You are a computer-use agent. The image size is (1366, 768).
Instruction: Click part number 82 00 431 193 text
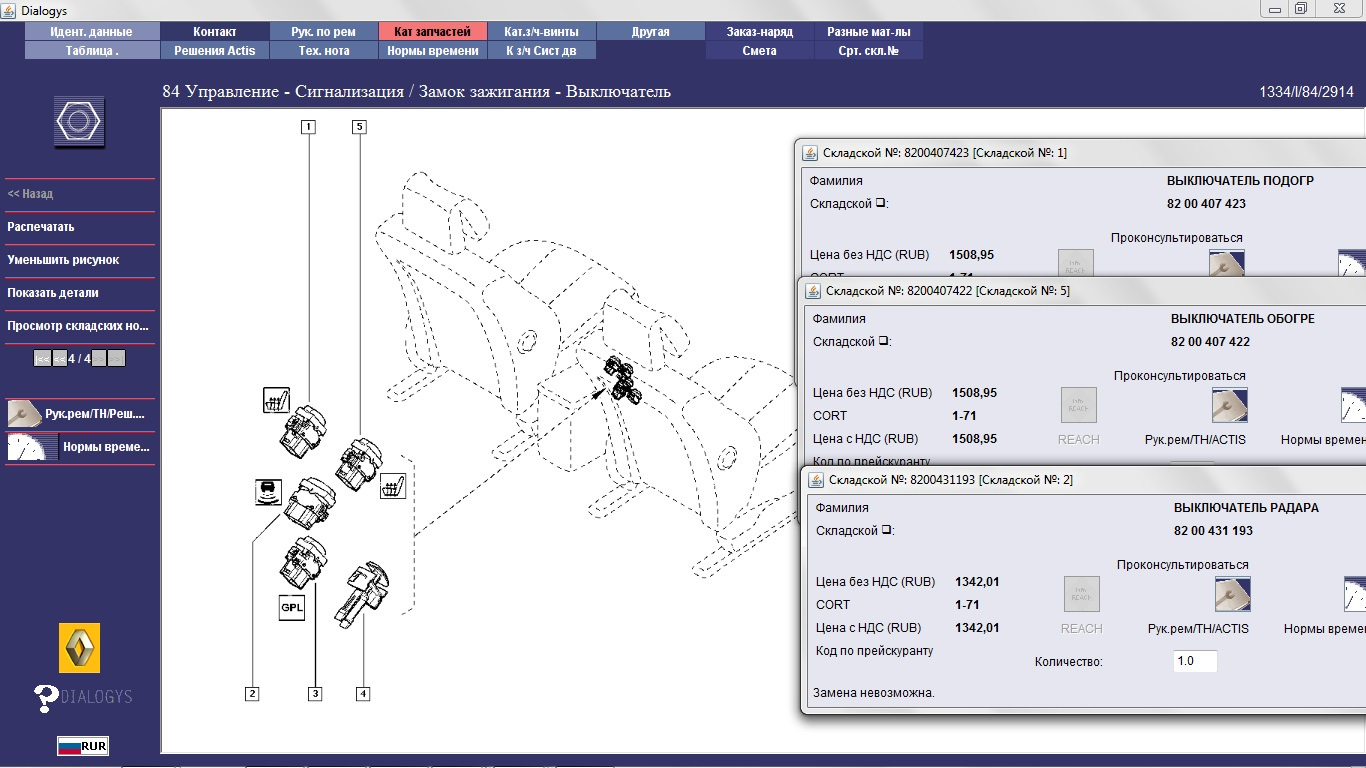click(x=1213, y=531)
